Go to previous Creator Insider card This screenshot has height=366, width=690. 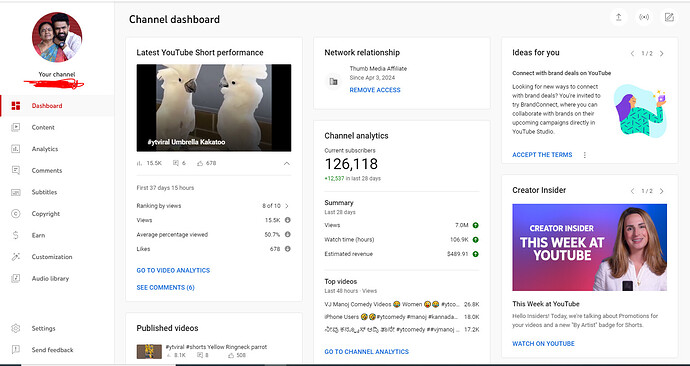click(632, 191)
